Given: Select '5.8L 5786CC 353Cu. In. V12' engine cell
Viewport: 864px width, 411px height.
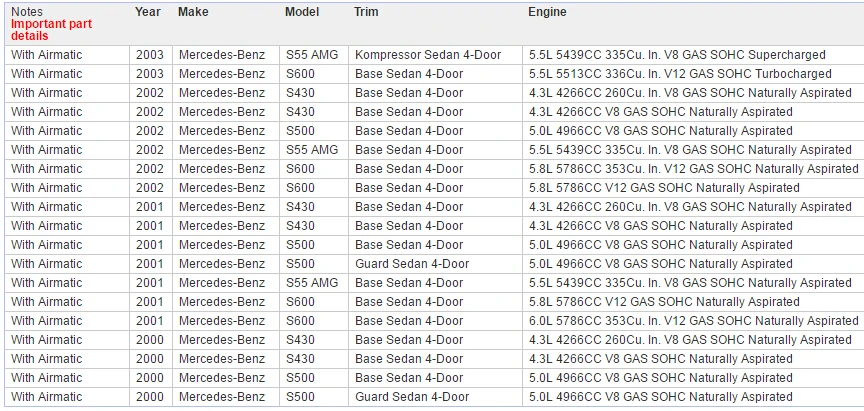Looking at the screenshot, I should (x=693, y=169).
